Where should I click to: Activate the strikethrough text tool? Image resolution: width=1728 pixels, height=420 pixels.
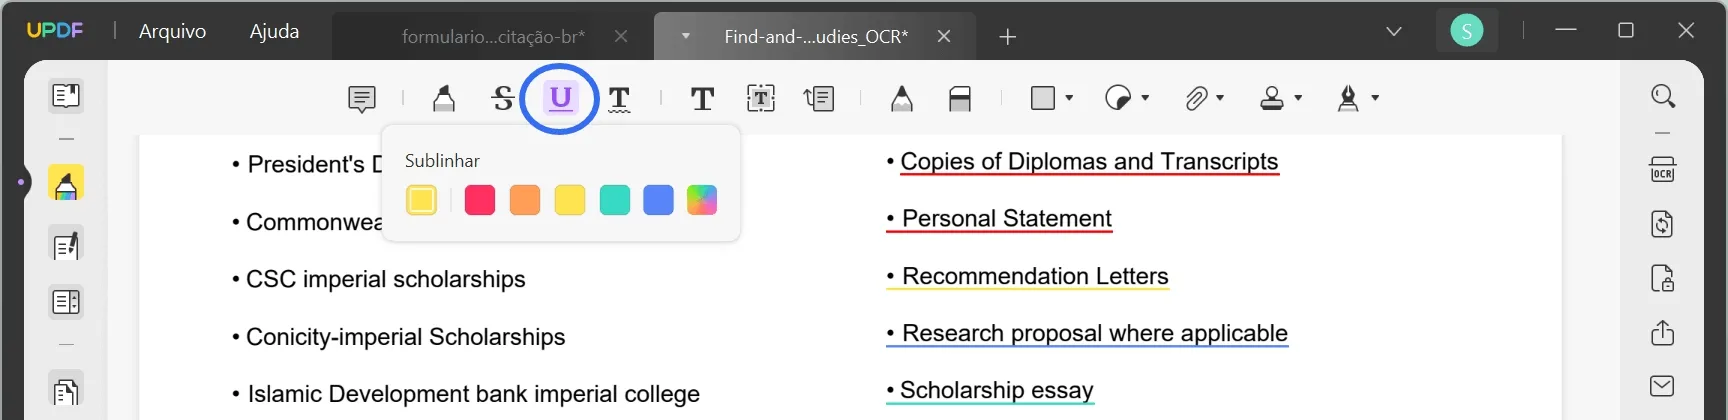coord(503,98)
